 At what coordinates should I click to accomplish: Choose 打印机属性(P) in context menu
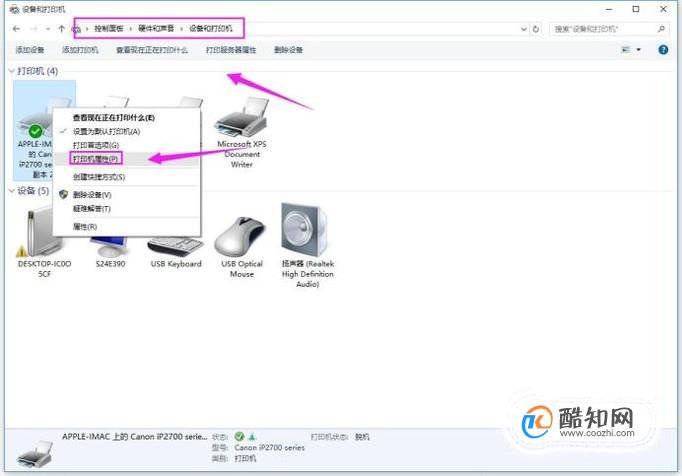pos(127,159)
